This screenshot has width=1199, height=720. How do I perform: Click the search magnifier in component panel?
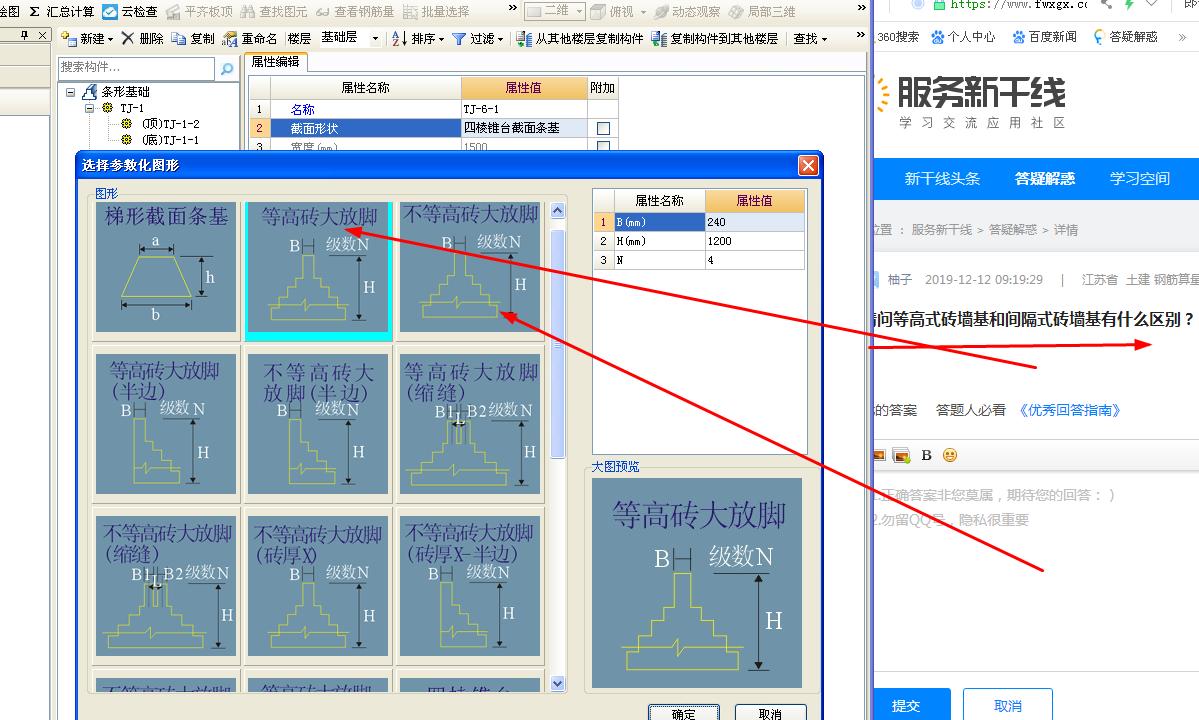tap(227, 69)
